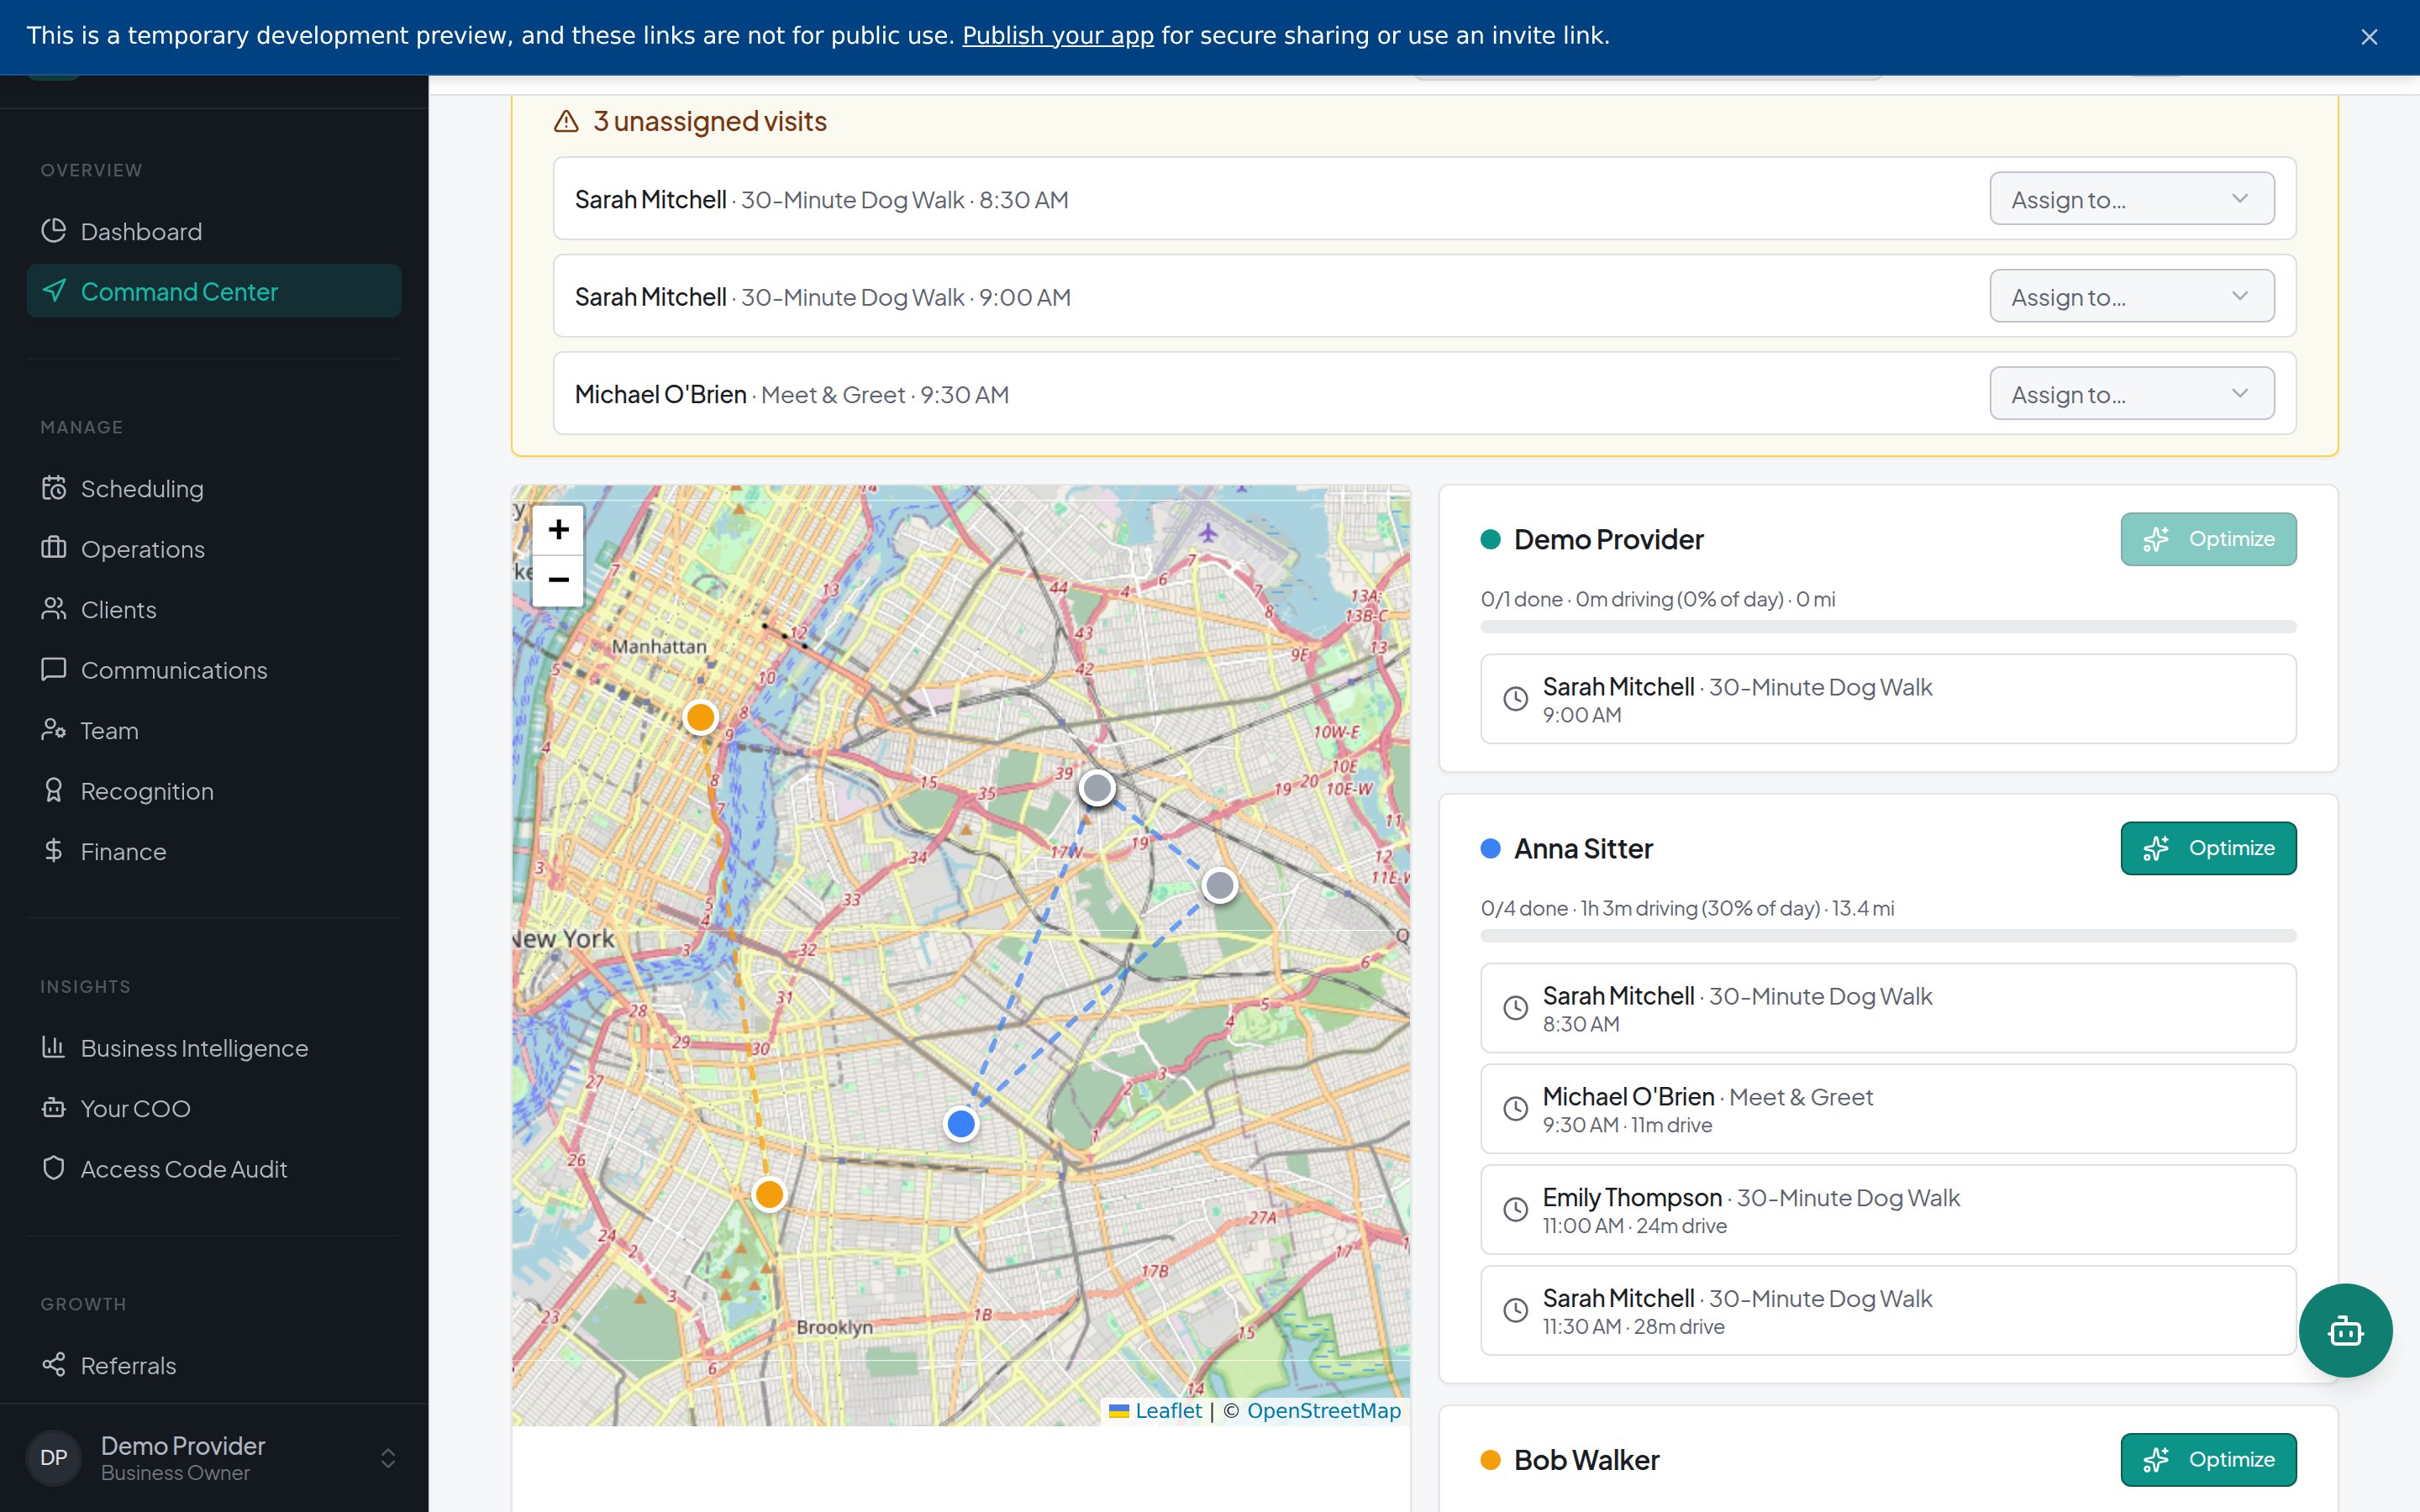The height and width of the screenshot is (1512, 2420).
Task: Open the Clients section
Action: (214, 609)
